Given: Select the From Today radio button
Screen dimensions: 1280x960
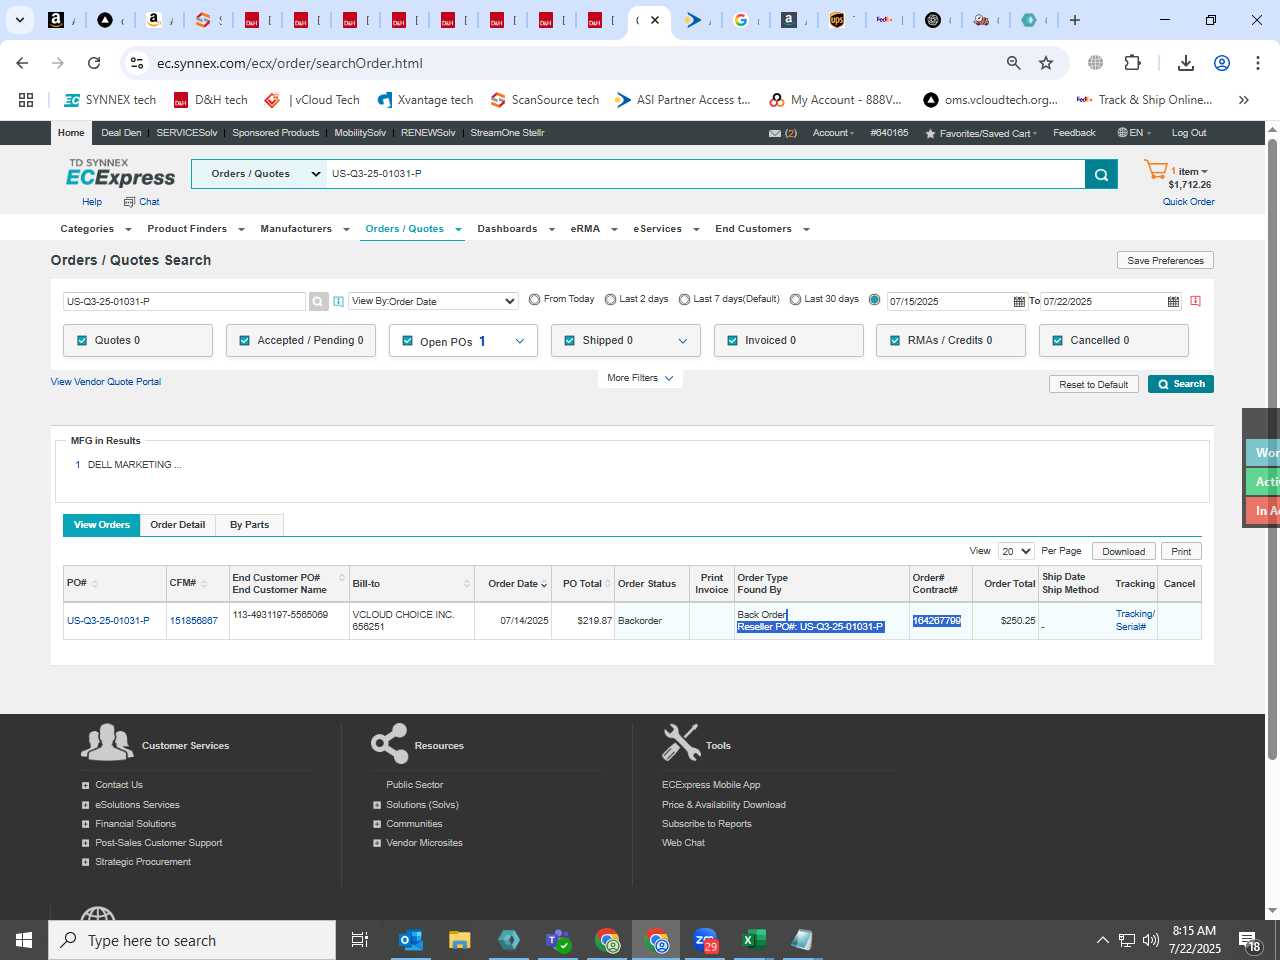Looking at the screenshot, I should (x=534, y=299).
